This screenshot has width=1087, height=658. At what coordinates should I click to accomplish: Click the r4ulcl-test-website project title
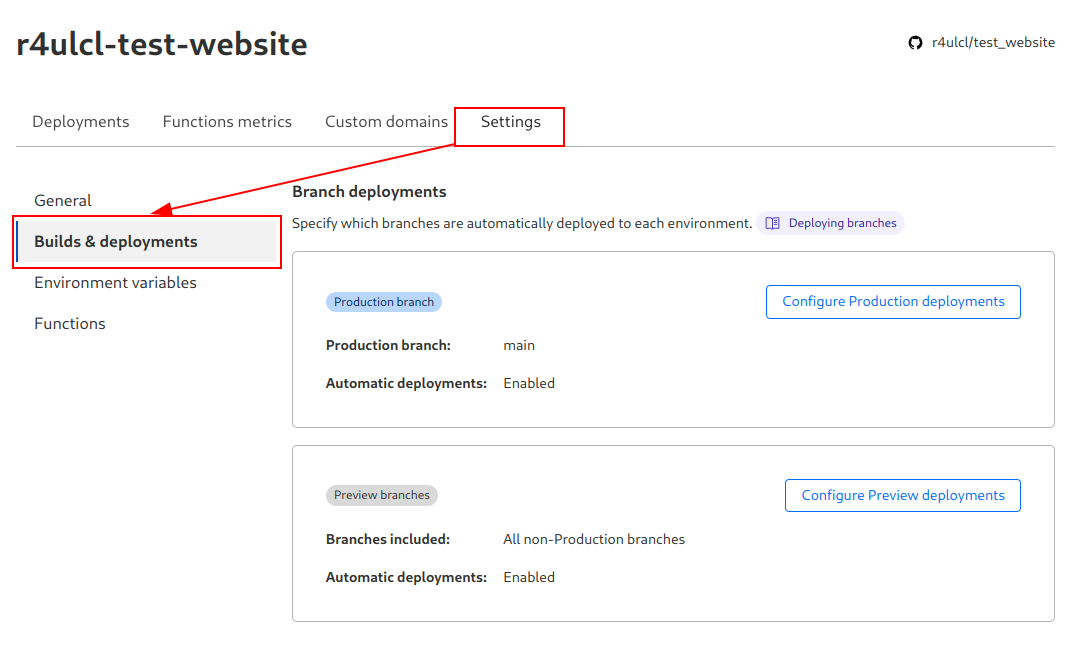(163, 44)
